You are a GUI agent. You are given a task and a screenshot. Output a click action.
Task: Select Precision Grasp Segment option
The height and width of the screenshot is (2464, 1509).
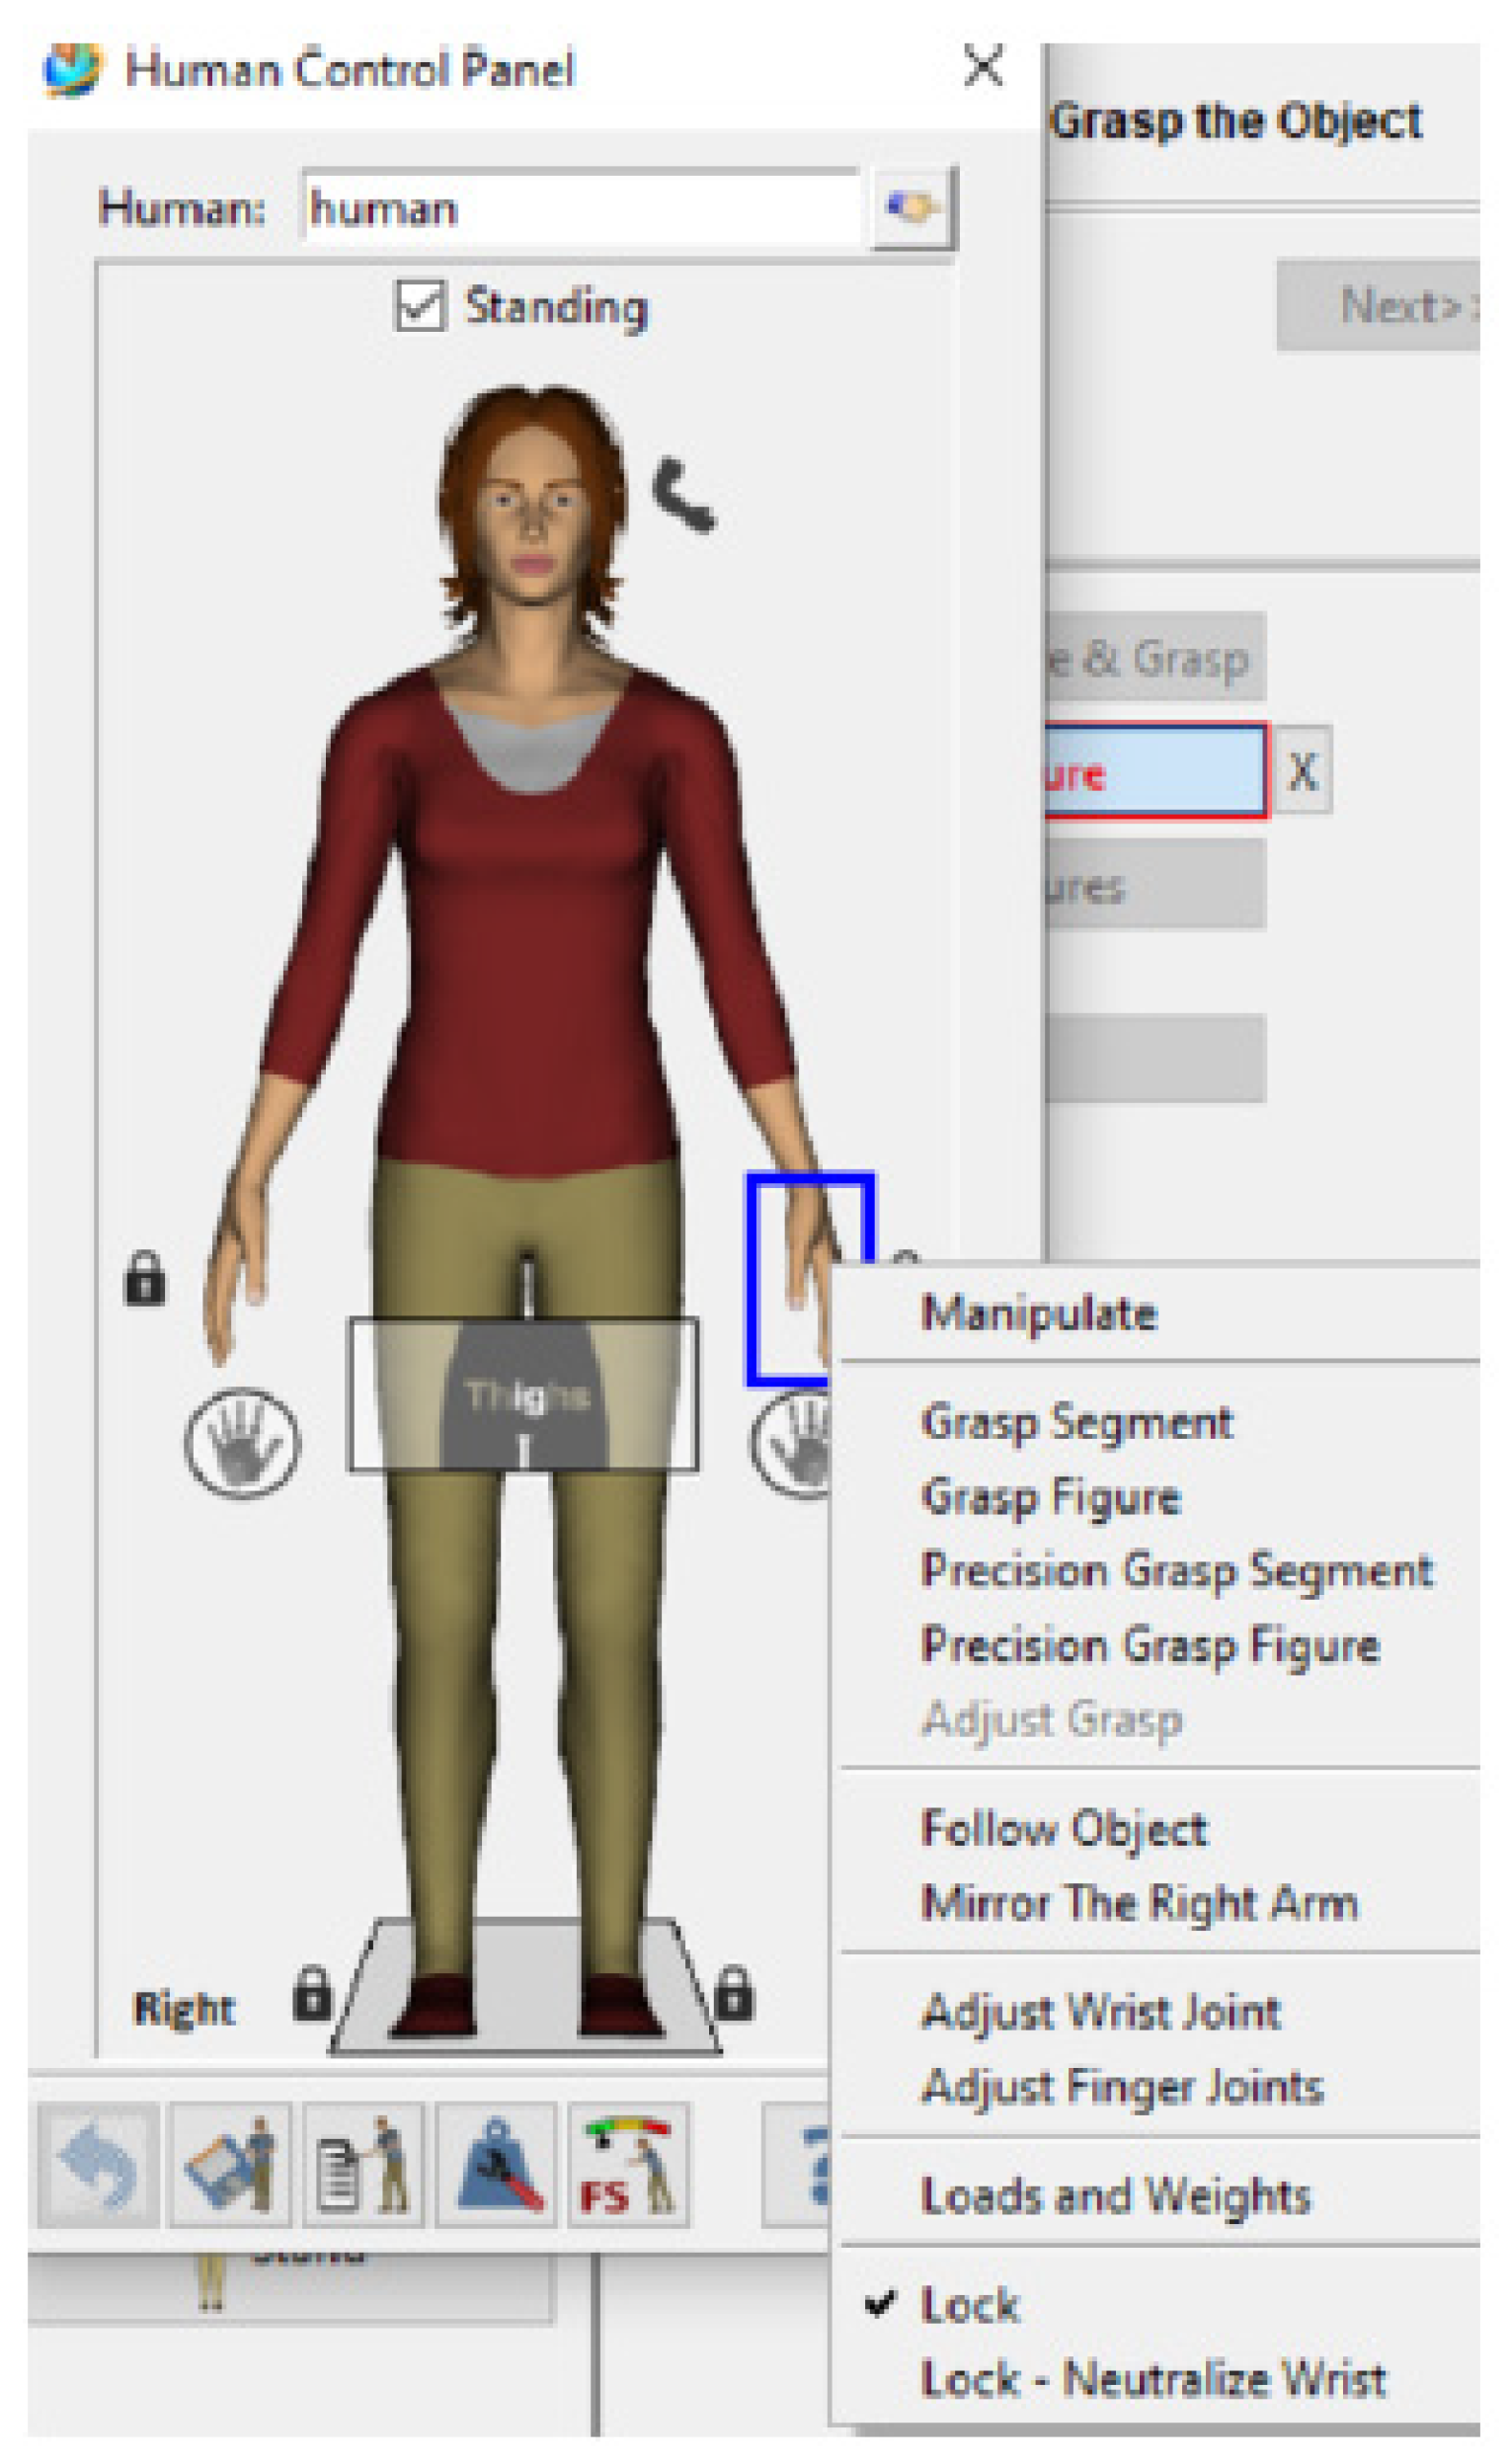1176,1570
